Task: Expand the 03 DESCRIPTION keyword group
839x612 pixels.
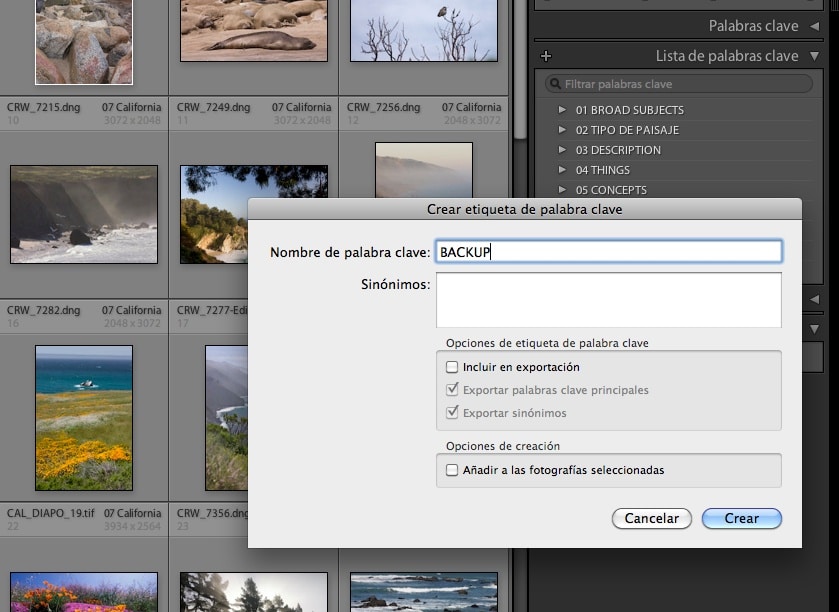Action: [562, 150]
